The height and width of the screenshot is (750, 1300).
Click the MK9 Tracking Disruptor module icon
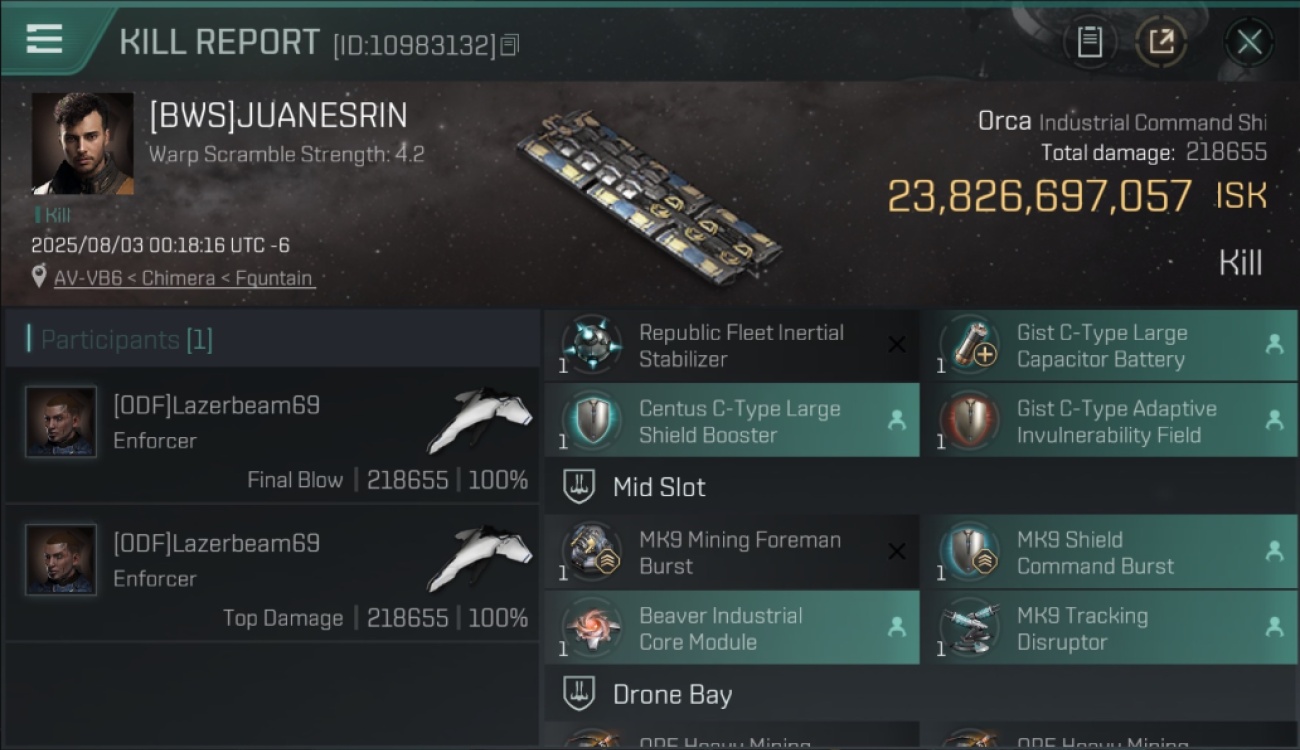click(x=969, y=628)
